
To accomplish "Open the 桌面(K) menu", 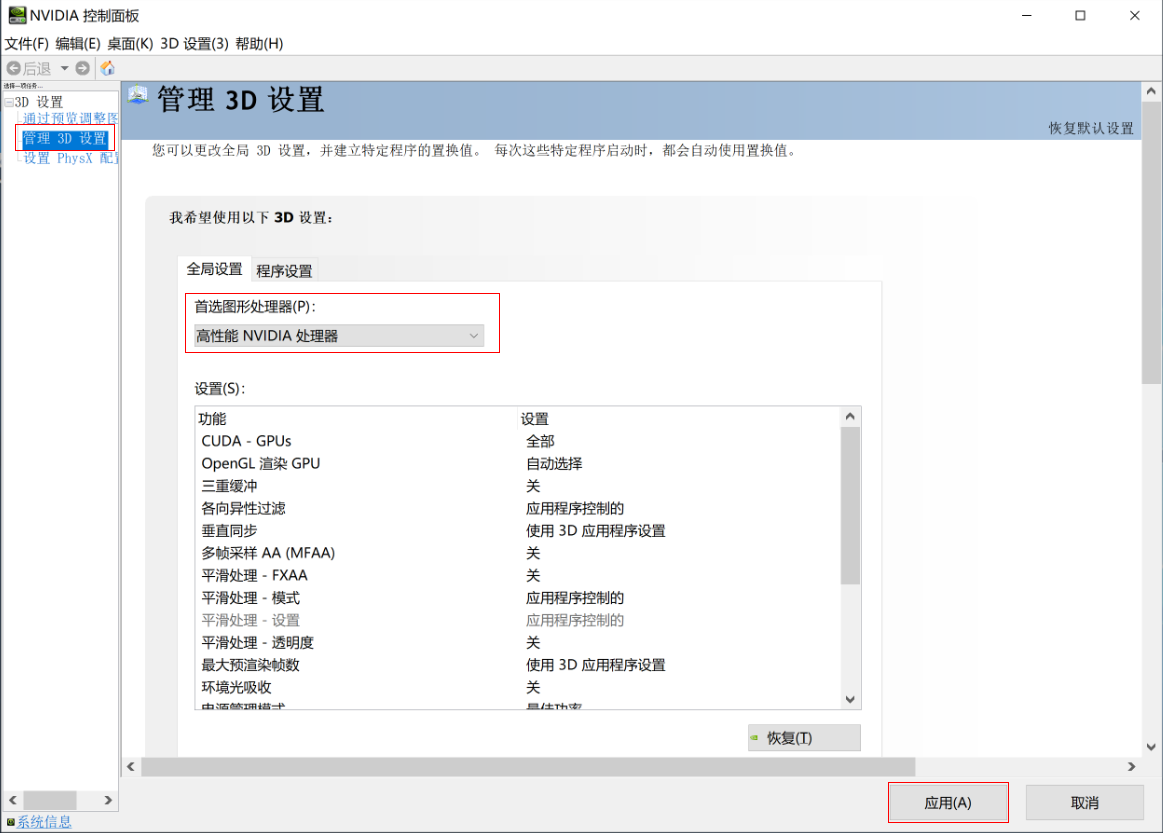I will [x=130, y=44].
